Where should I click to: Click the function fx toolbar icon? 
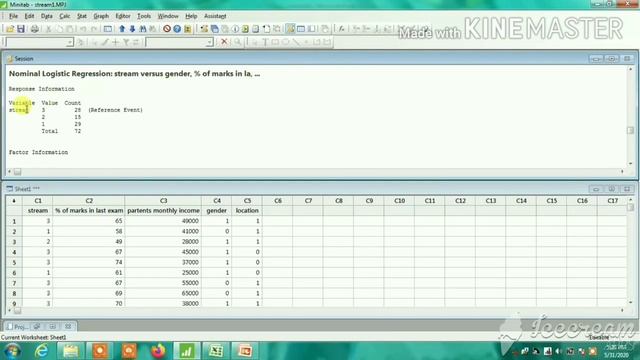pos(341,29)
